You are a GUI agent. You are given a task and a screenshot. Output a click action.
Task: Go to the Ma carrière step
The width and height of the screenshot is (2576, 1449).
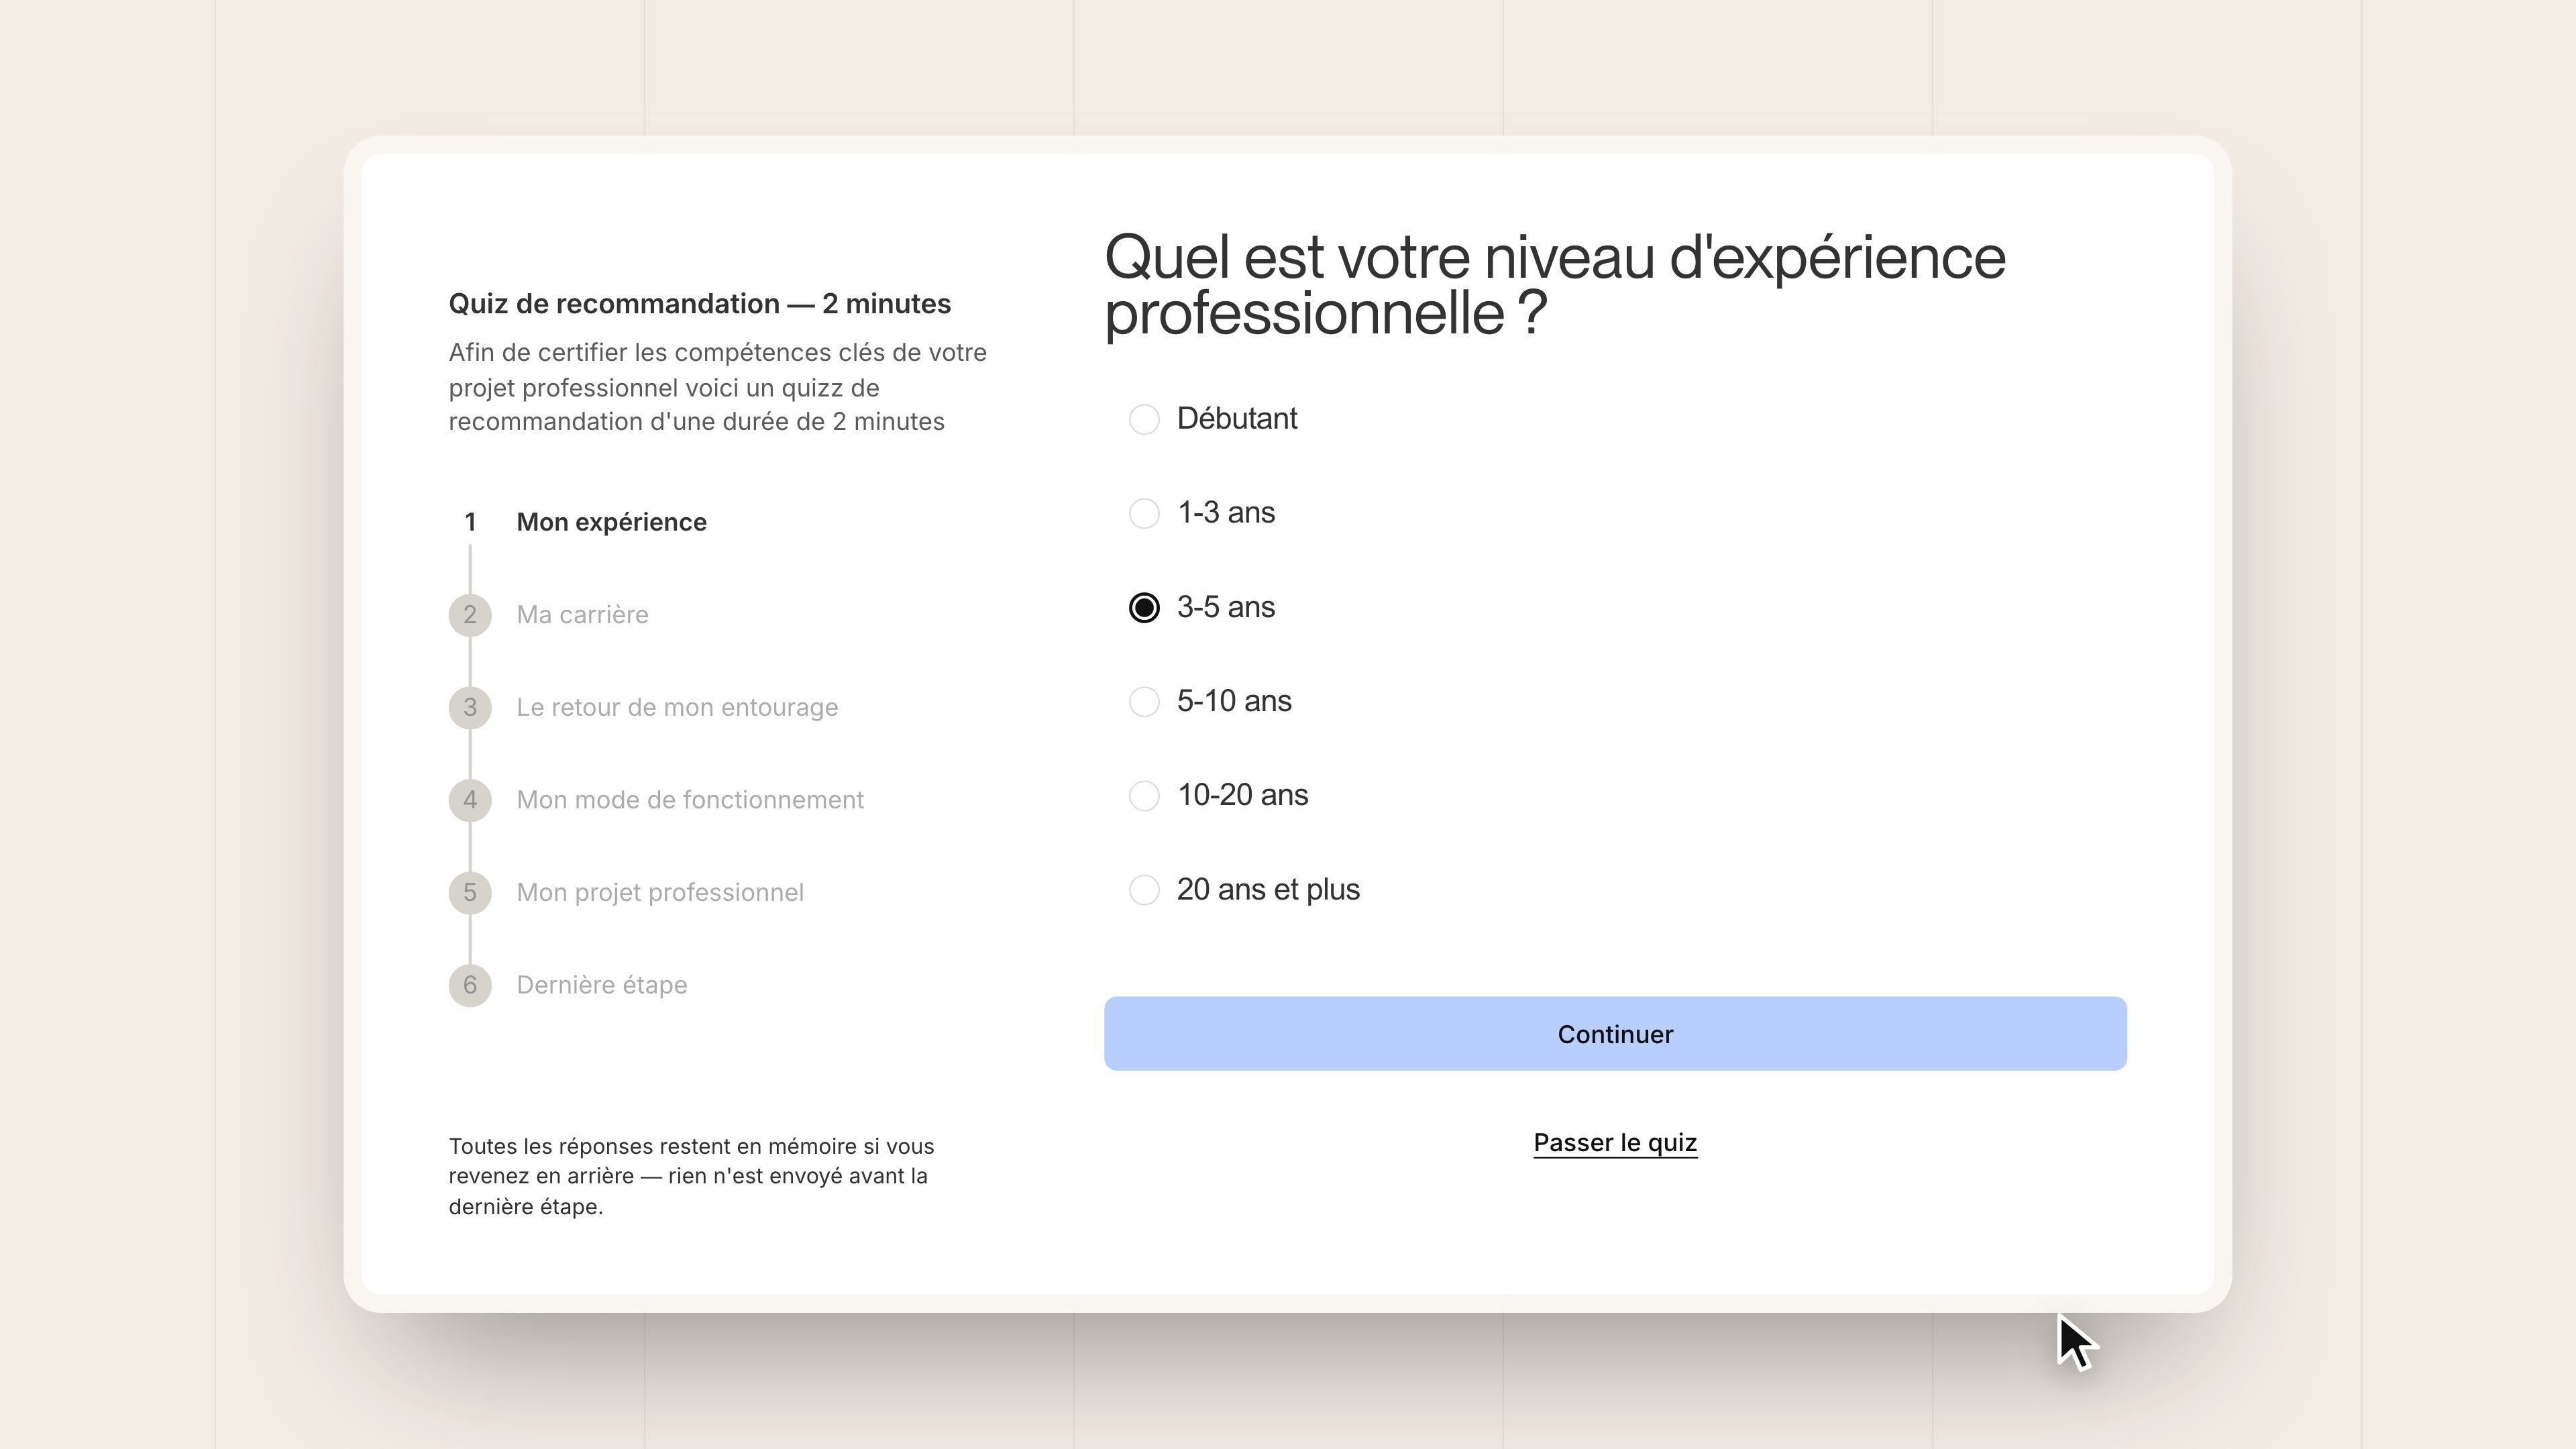(582, 615)
